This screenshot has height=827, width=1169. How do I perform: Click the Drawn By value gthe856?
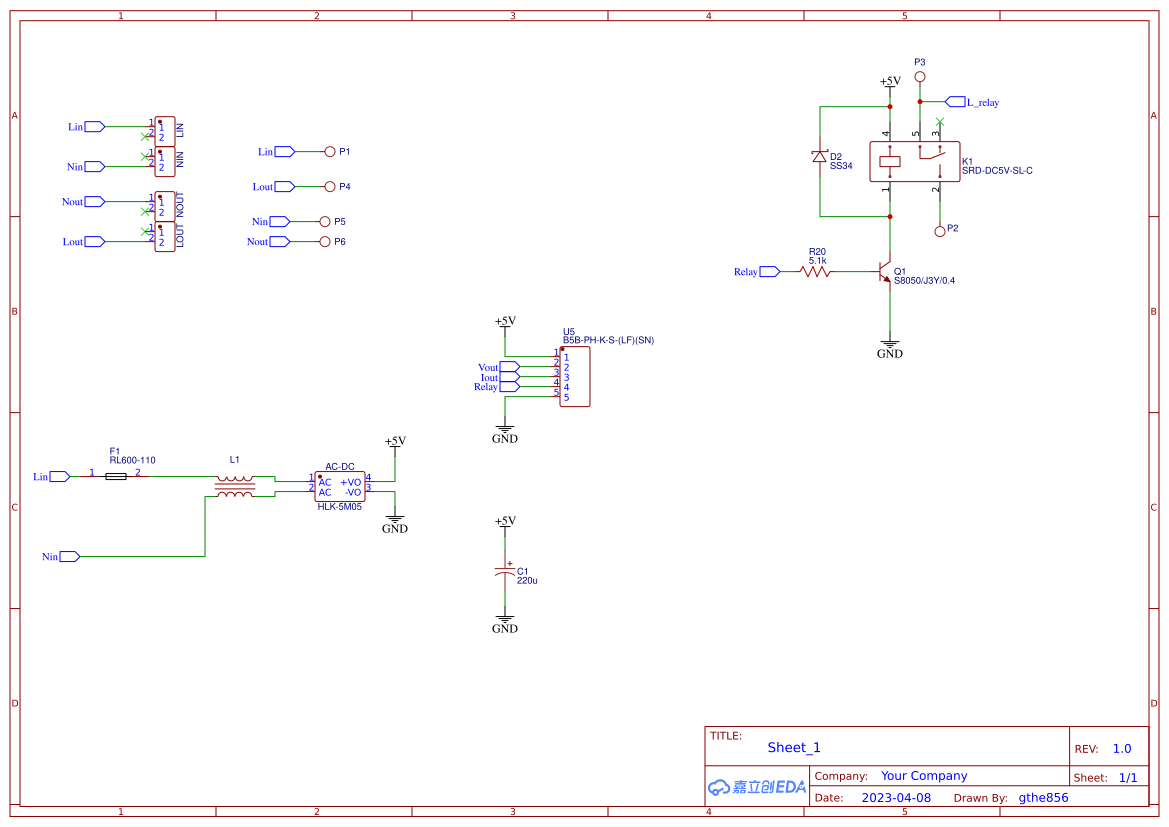[1043, 797]
